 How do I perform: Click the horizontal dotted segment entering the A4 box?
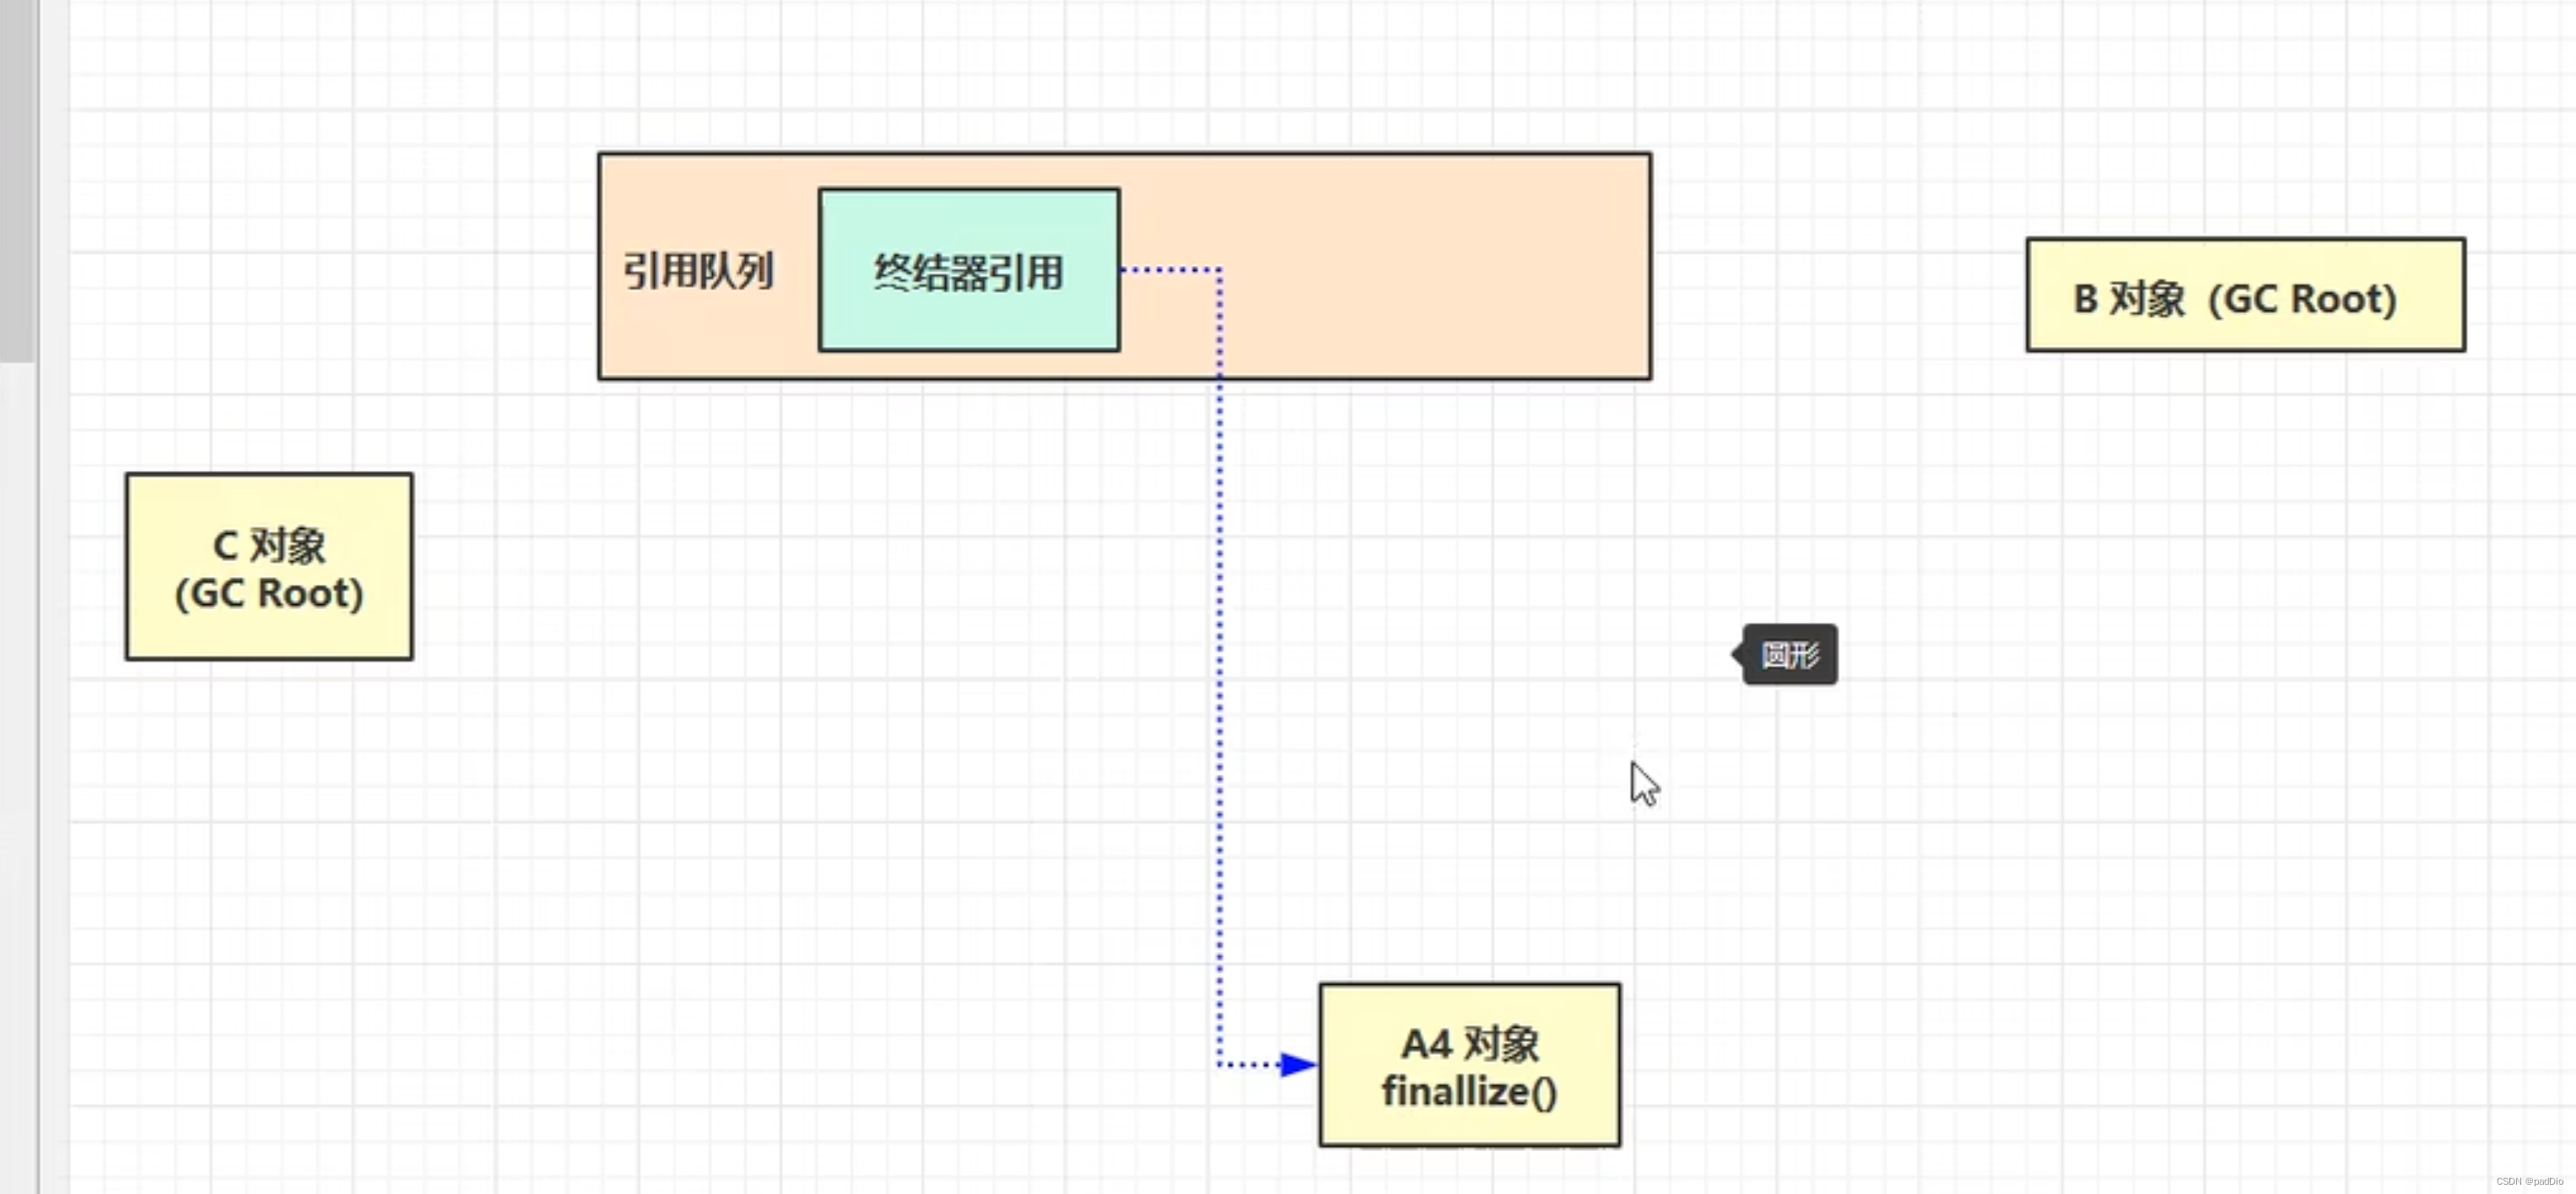[1248, 1064]
